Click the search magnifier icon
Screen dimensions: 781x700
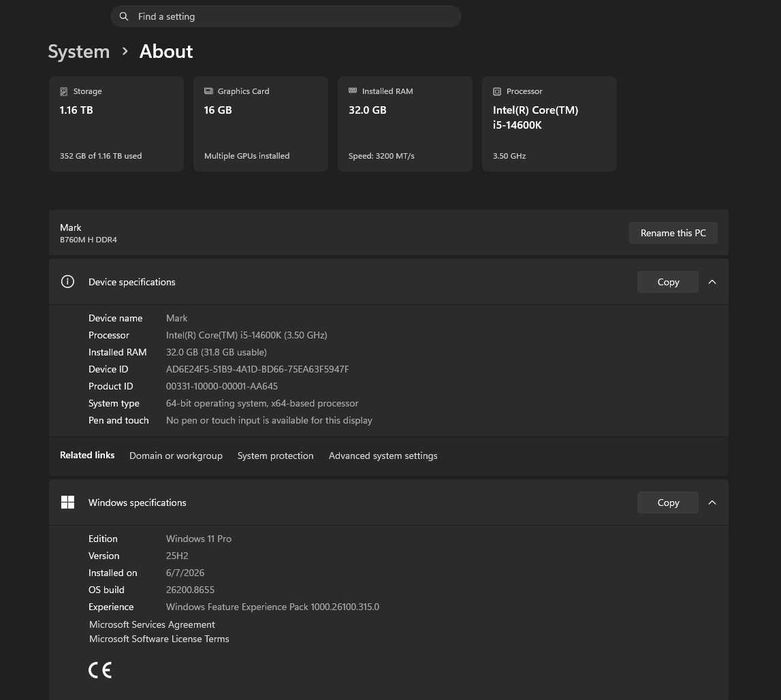[124, 16]
